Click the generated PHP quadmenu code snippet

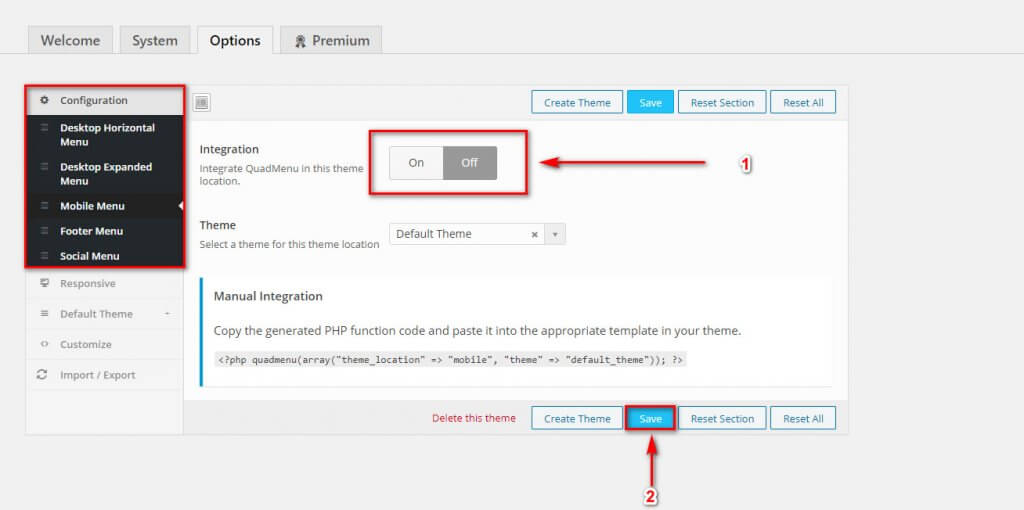(x=450, y=360)
